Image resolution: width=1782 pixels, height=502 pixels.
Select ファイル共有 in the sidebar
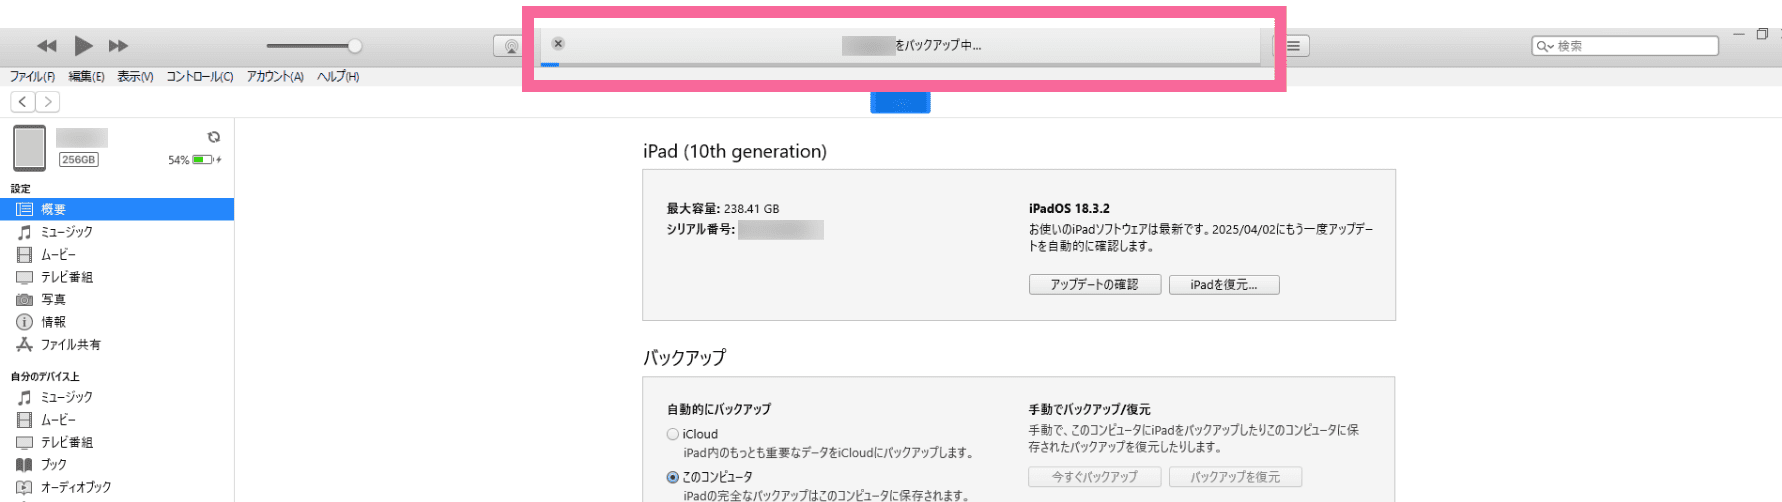[70, 345]
